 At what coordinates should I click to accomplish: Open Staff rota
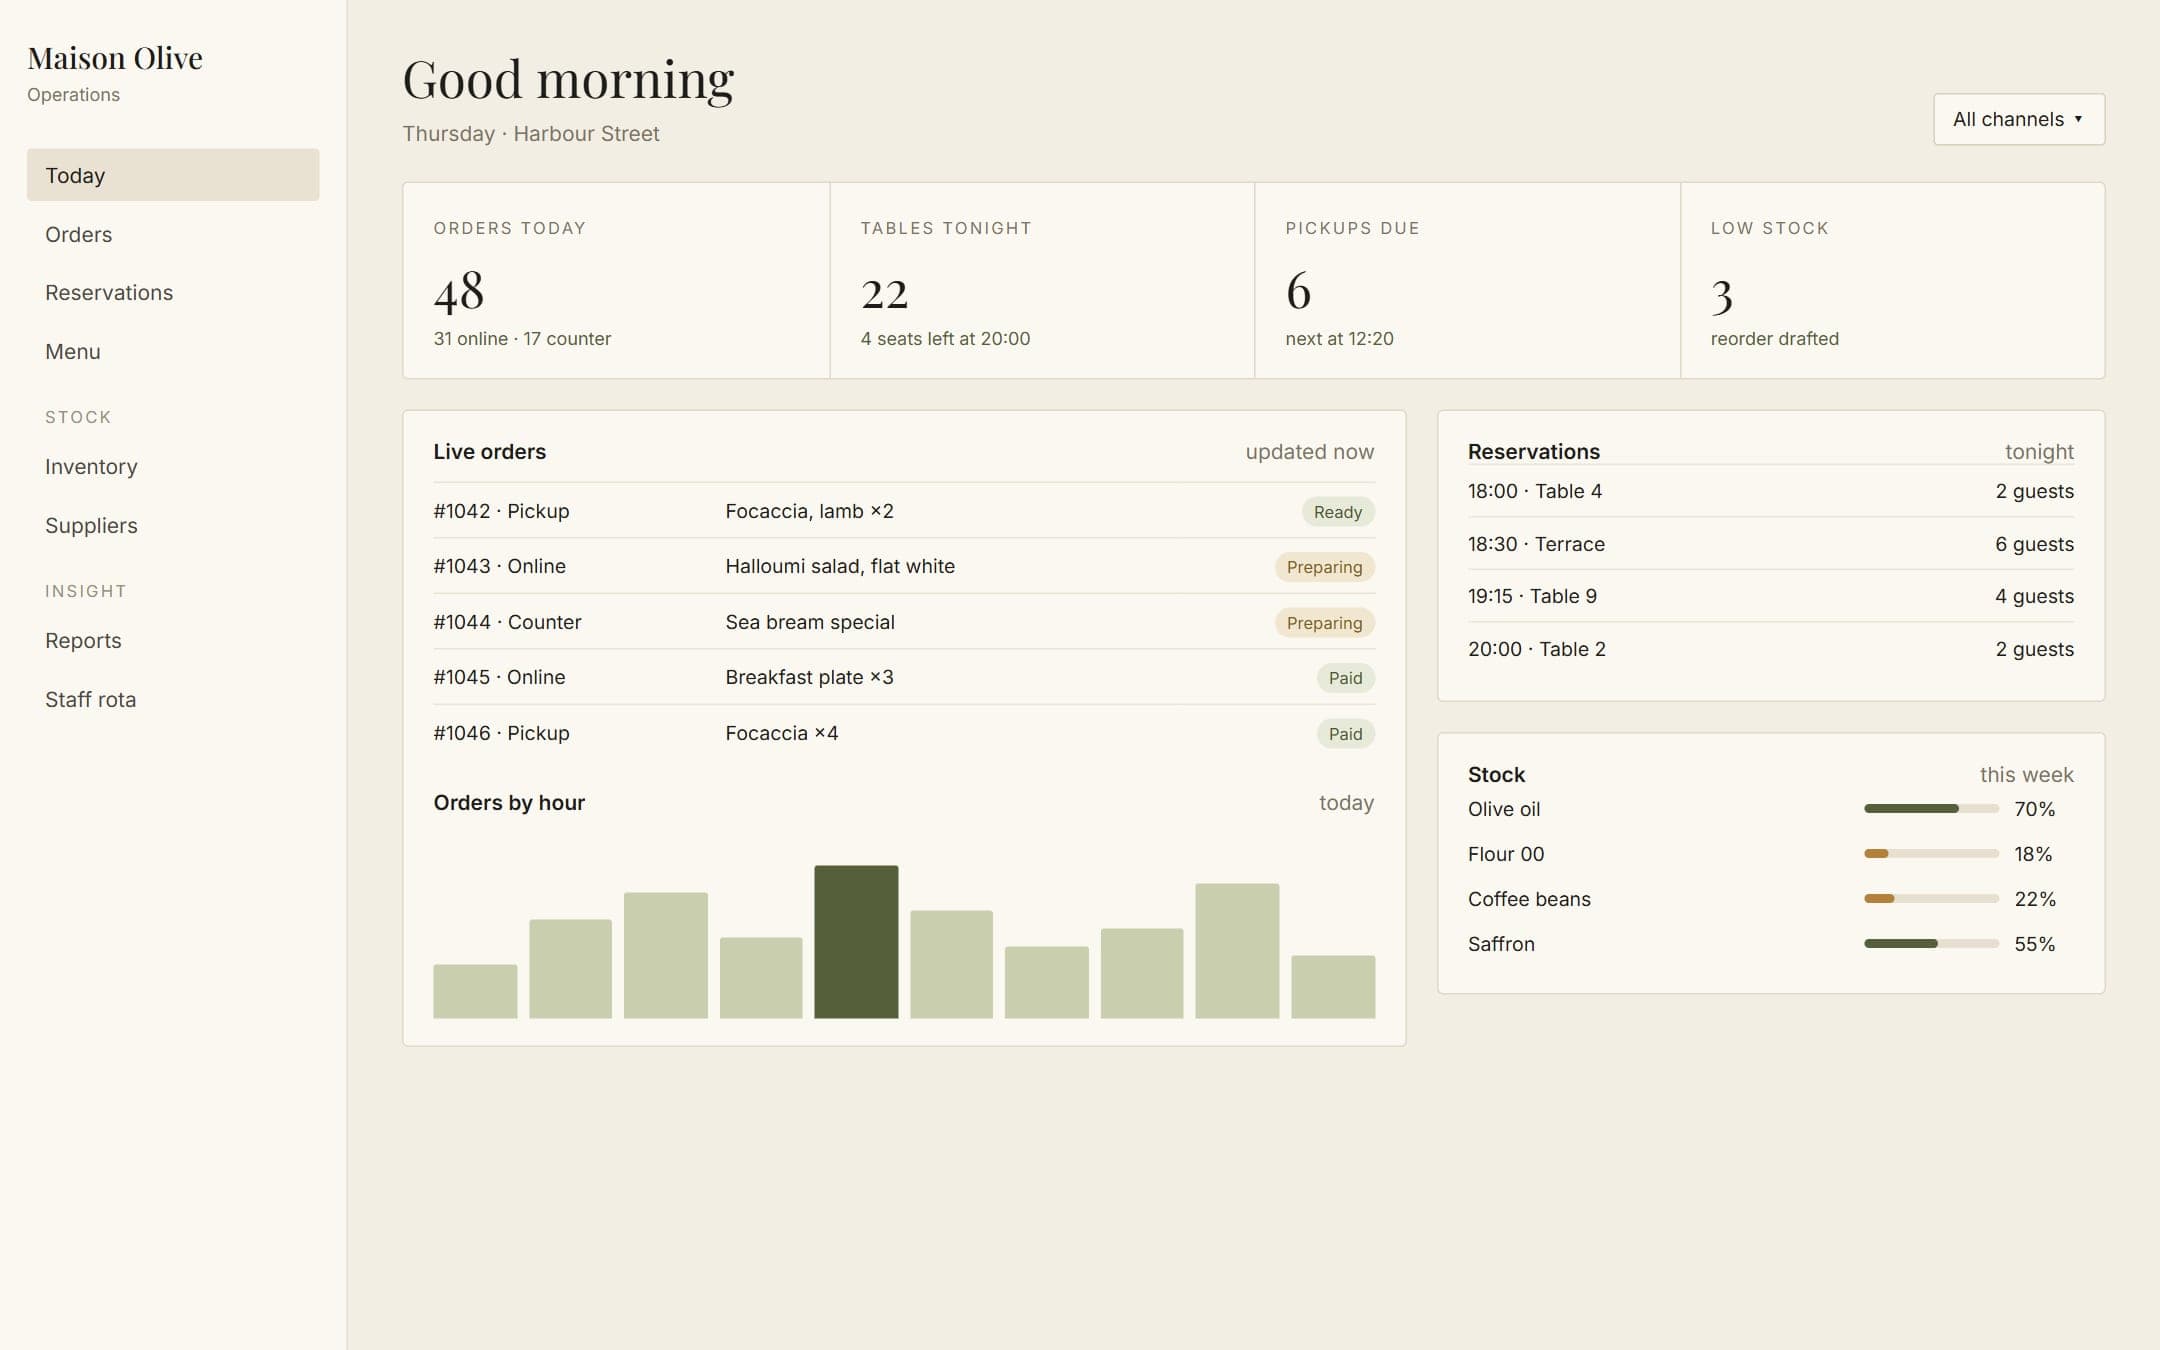point(173,699)
